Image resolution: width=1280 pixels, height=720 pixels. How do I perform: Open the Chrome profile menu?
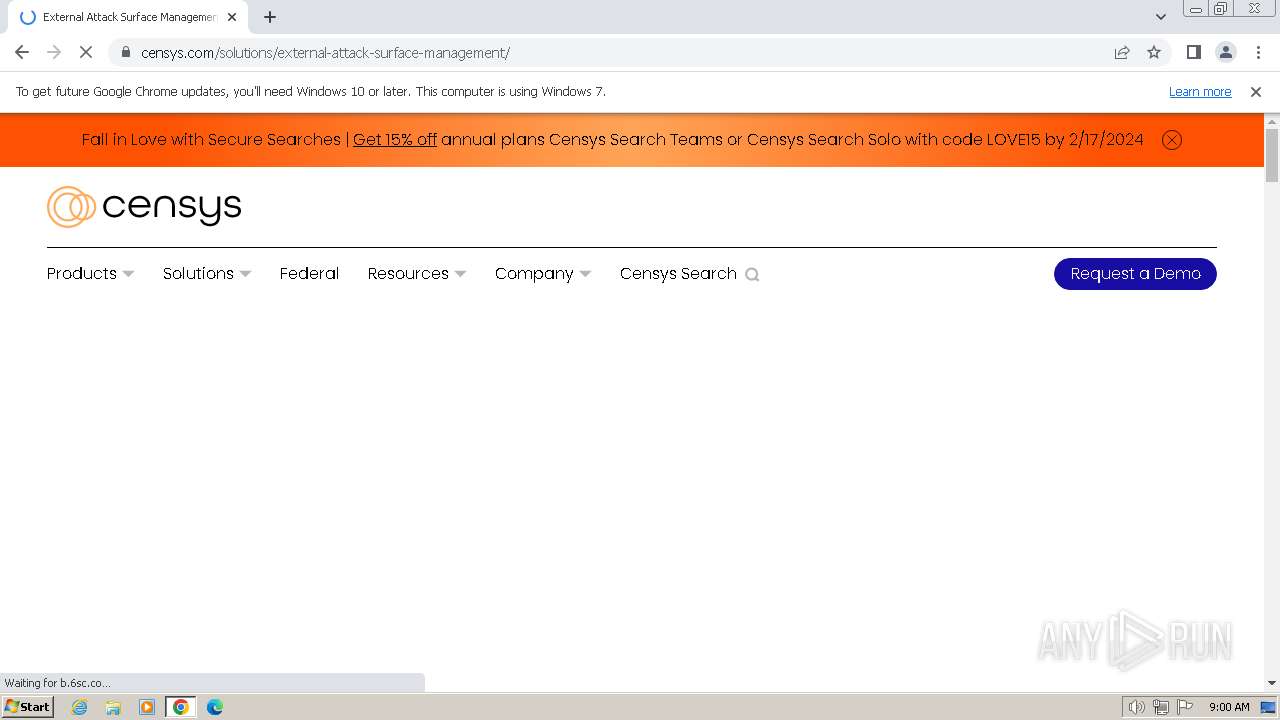point(1225,52)
